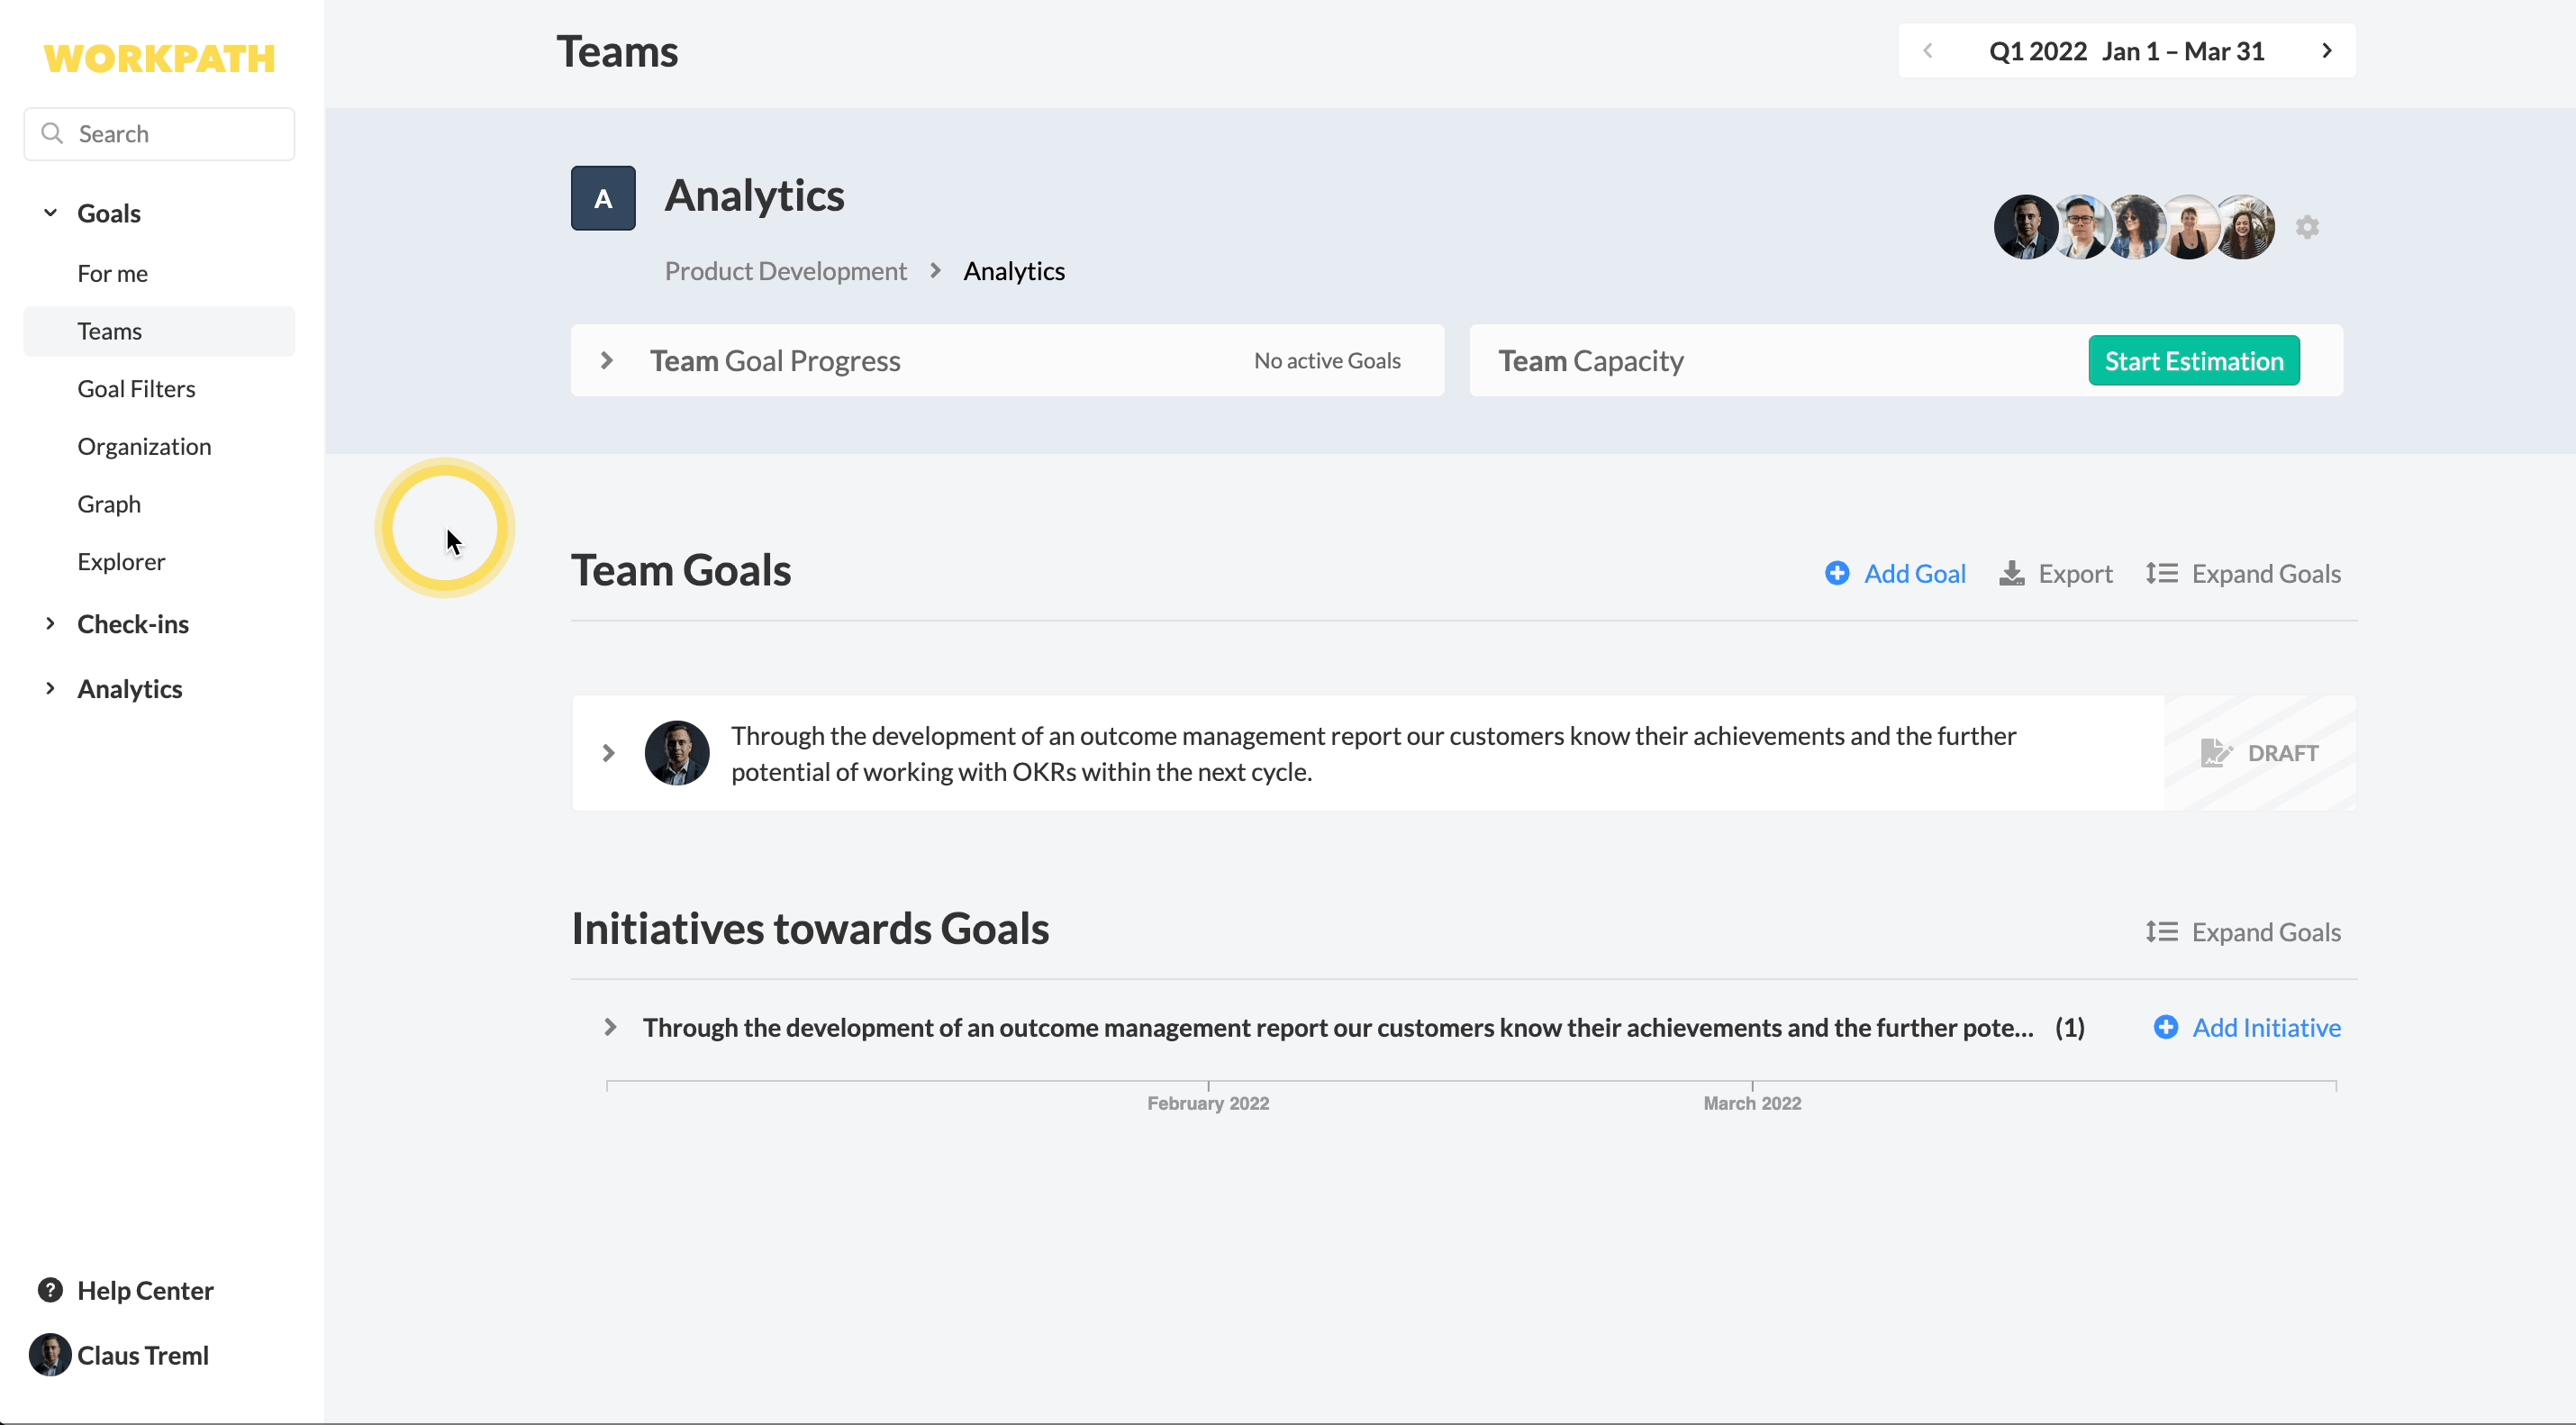Open the Q1 2022 cycle selector
The width and height of the screenshot is (2576, 1425).
(2127, 51)
